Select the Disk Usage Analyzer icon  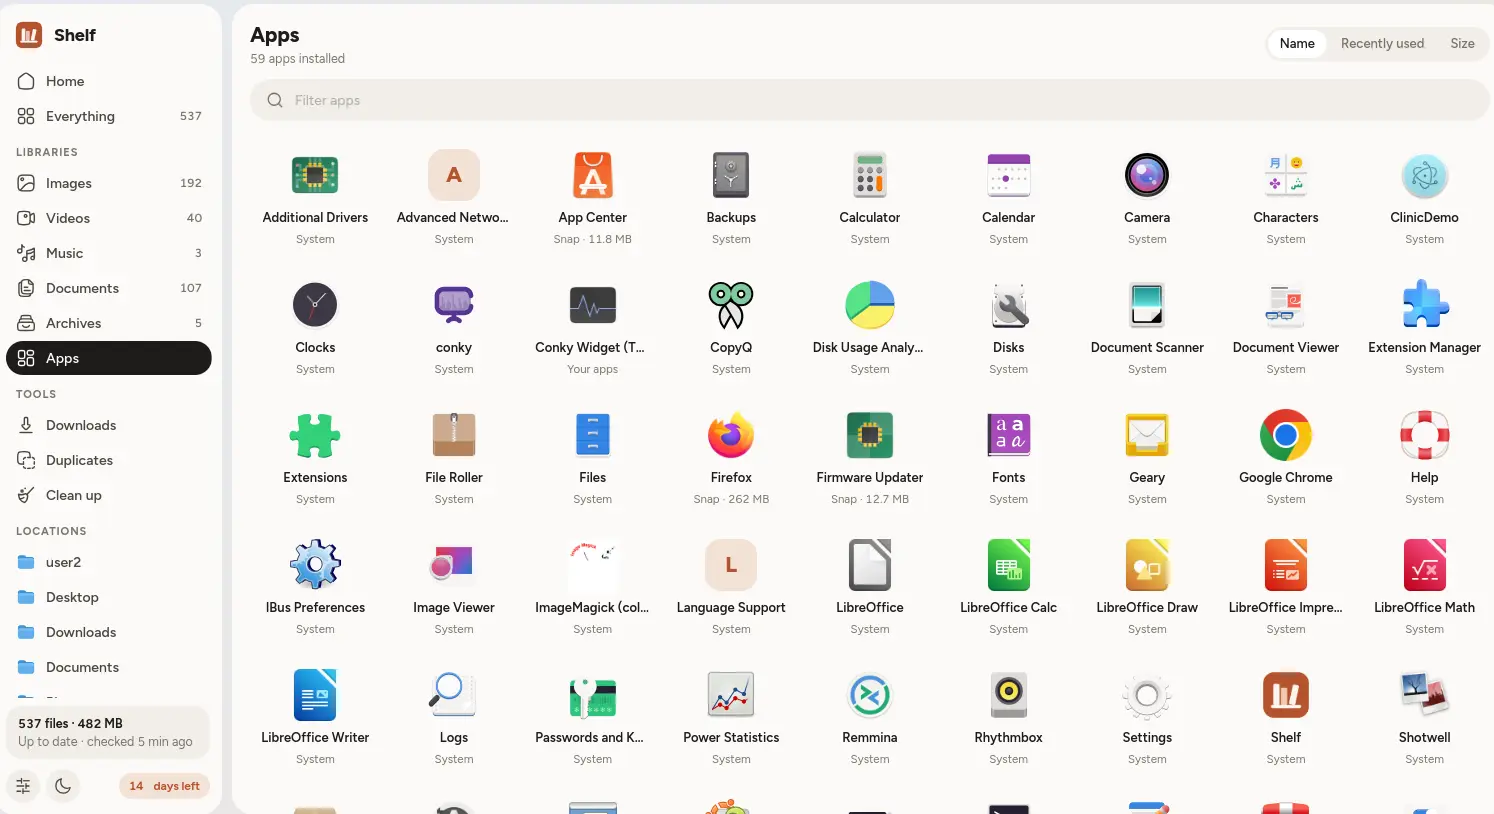point(870,305)
